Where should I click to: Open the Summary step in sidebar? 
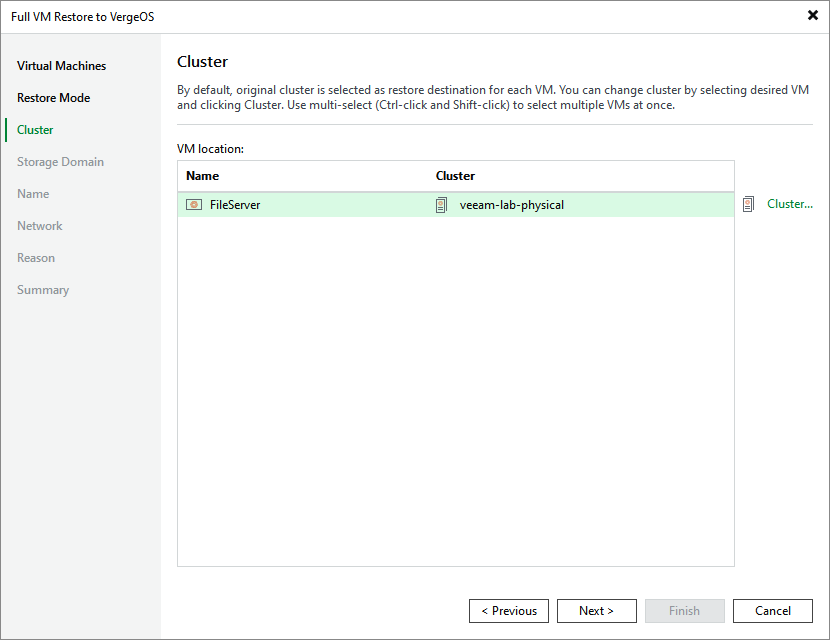pos(43,290)
